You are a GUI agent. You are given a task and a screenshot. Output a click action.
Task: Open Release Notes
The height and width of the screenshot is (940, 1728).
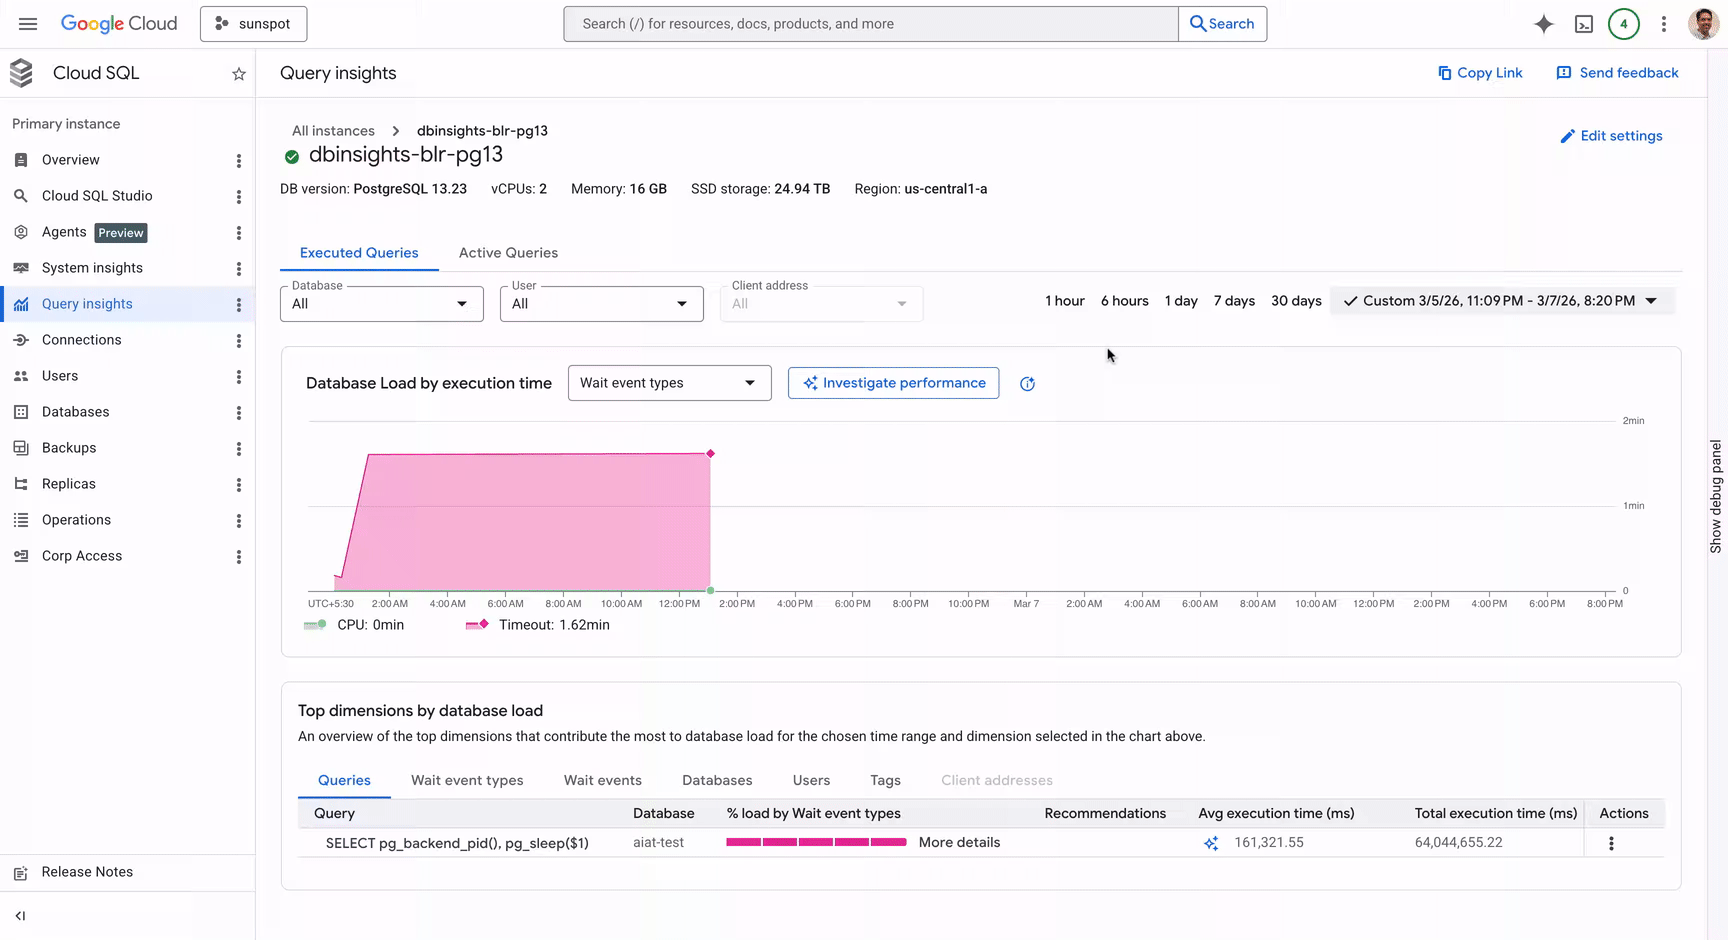point(87,872)
